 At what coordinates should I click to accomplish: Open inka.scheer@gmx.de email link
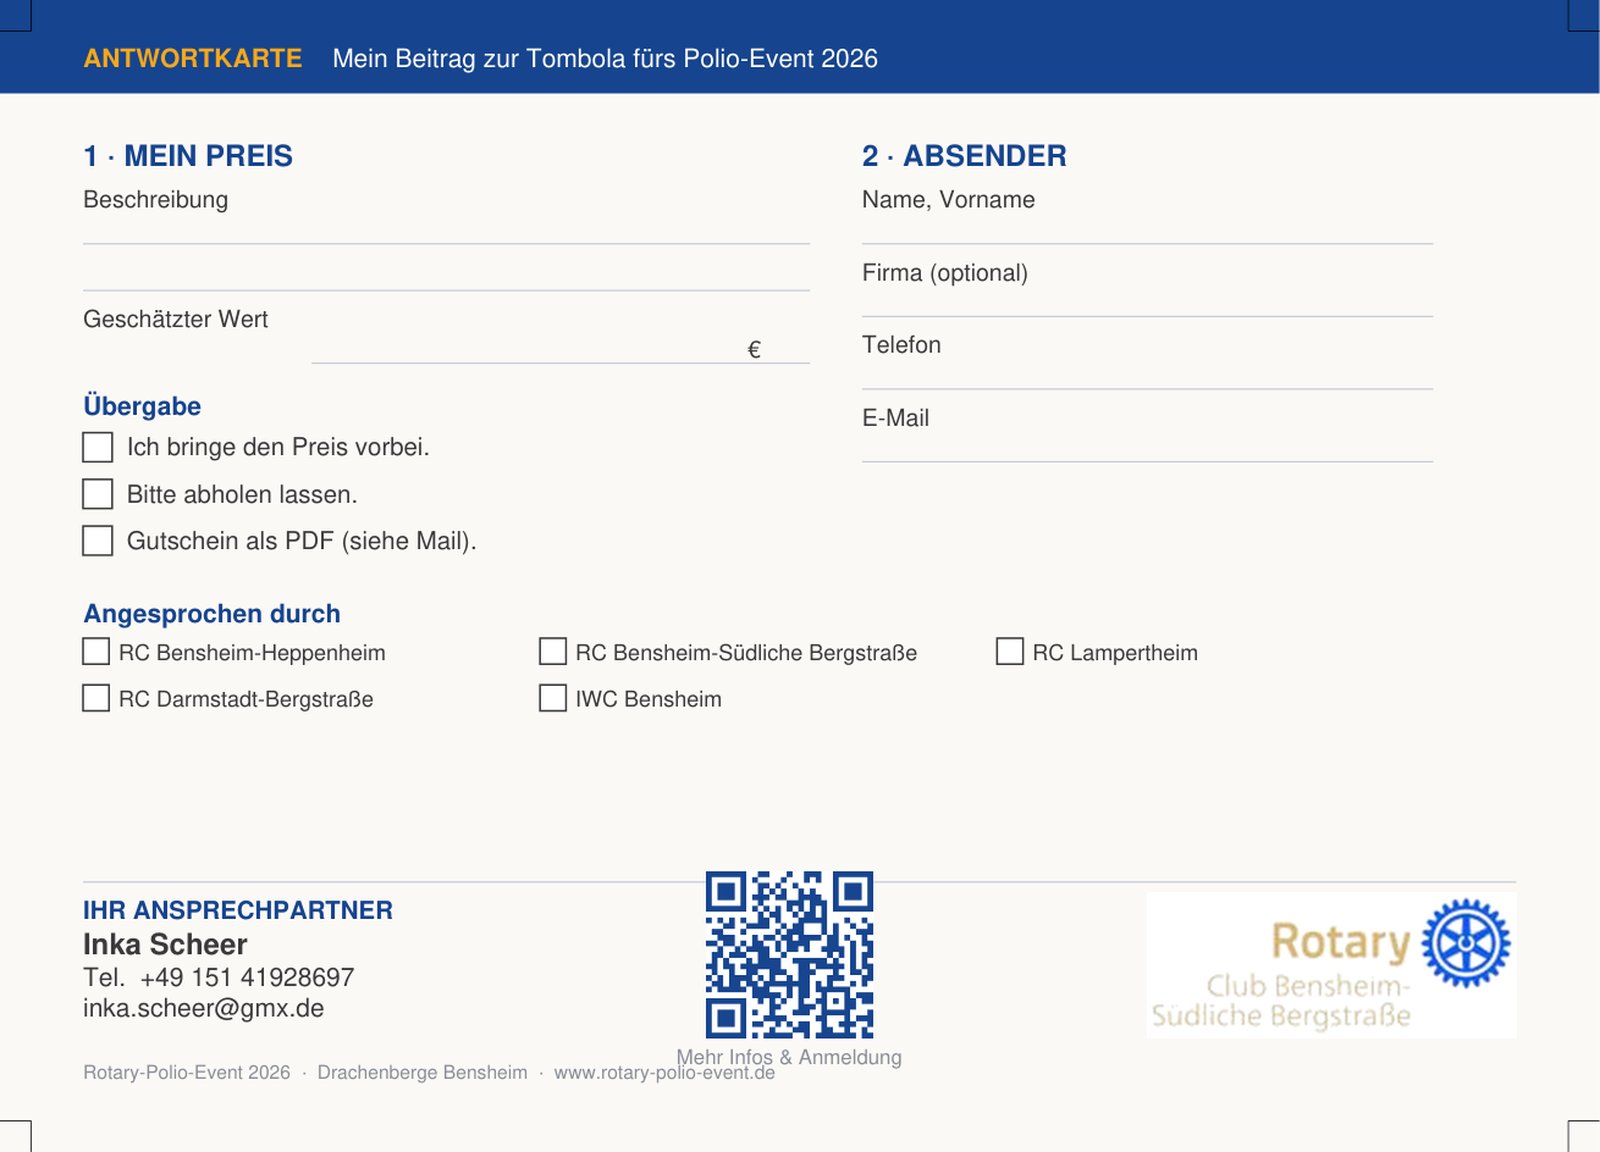204,1008
